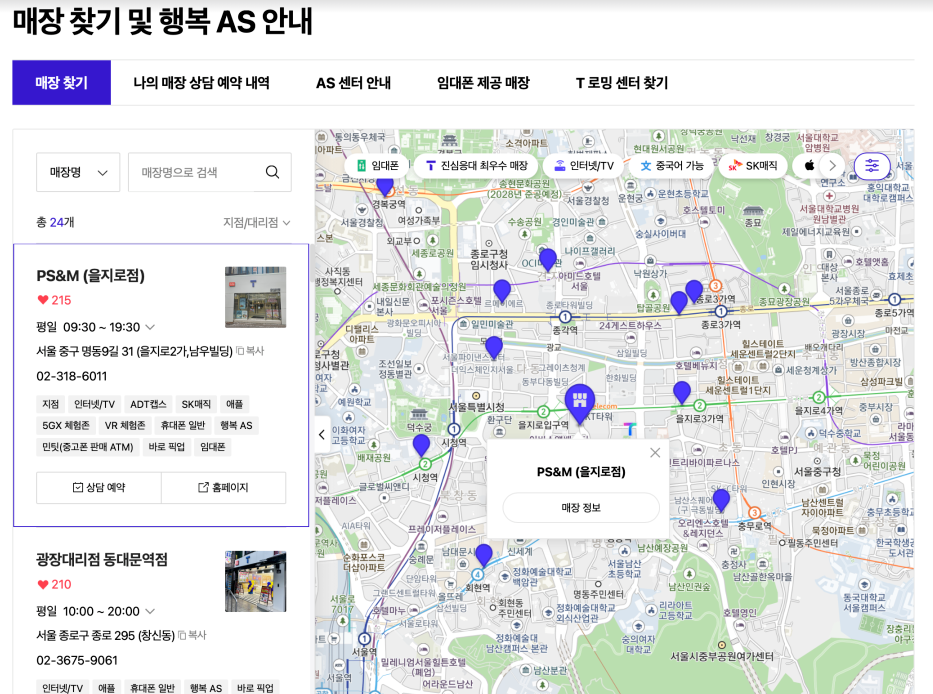
Task: Close the PS&M map popup
Action: point(655,453)
